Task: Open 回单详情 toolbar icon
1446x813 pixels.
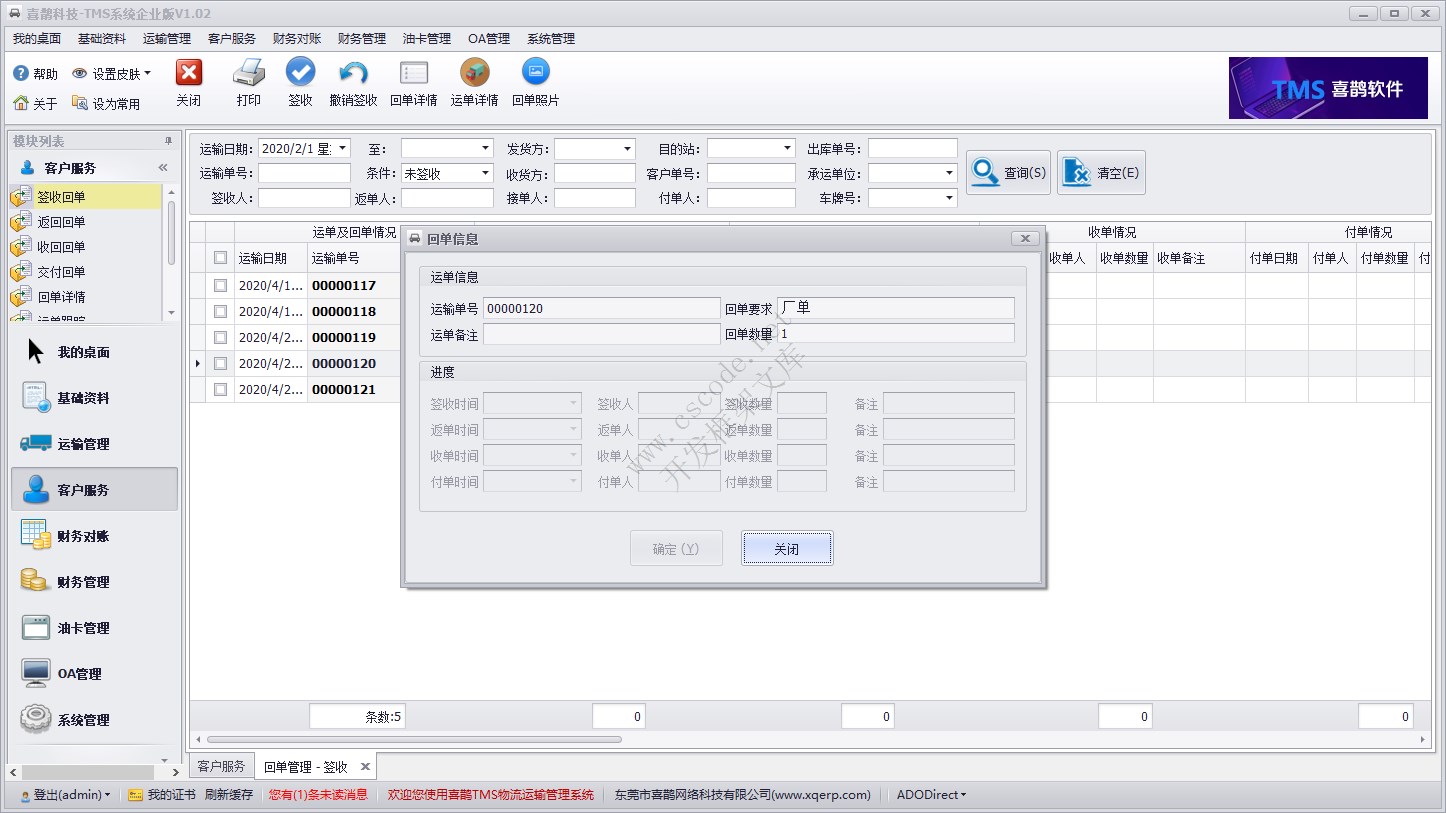Action: pyautogui.click(x=414, y=73)
